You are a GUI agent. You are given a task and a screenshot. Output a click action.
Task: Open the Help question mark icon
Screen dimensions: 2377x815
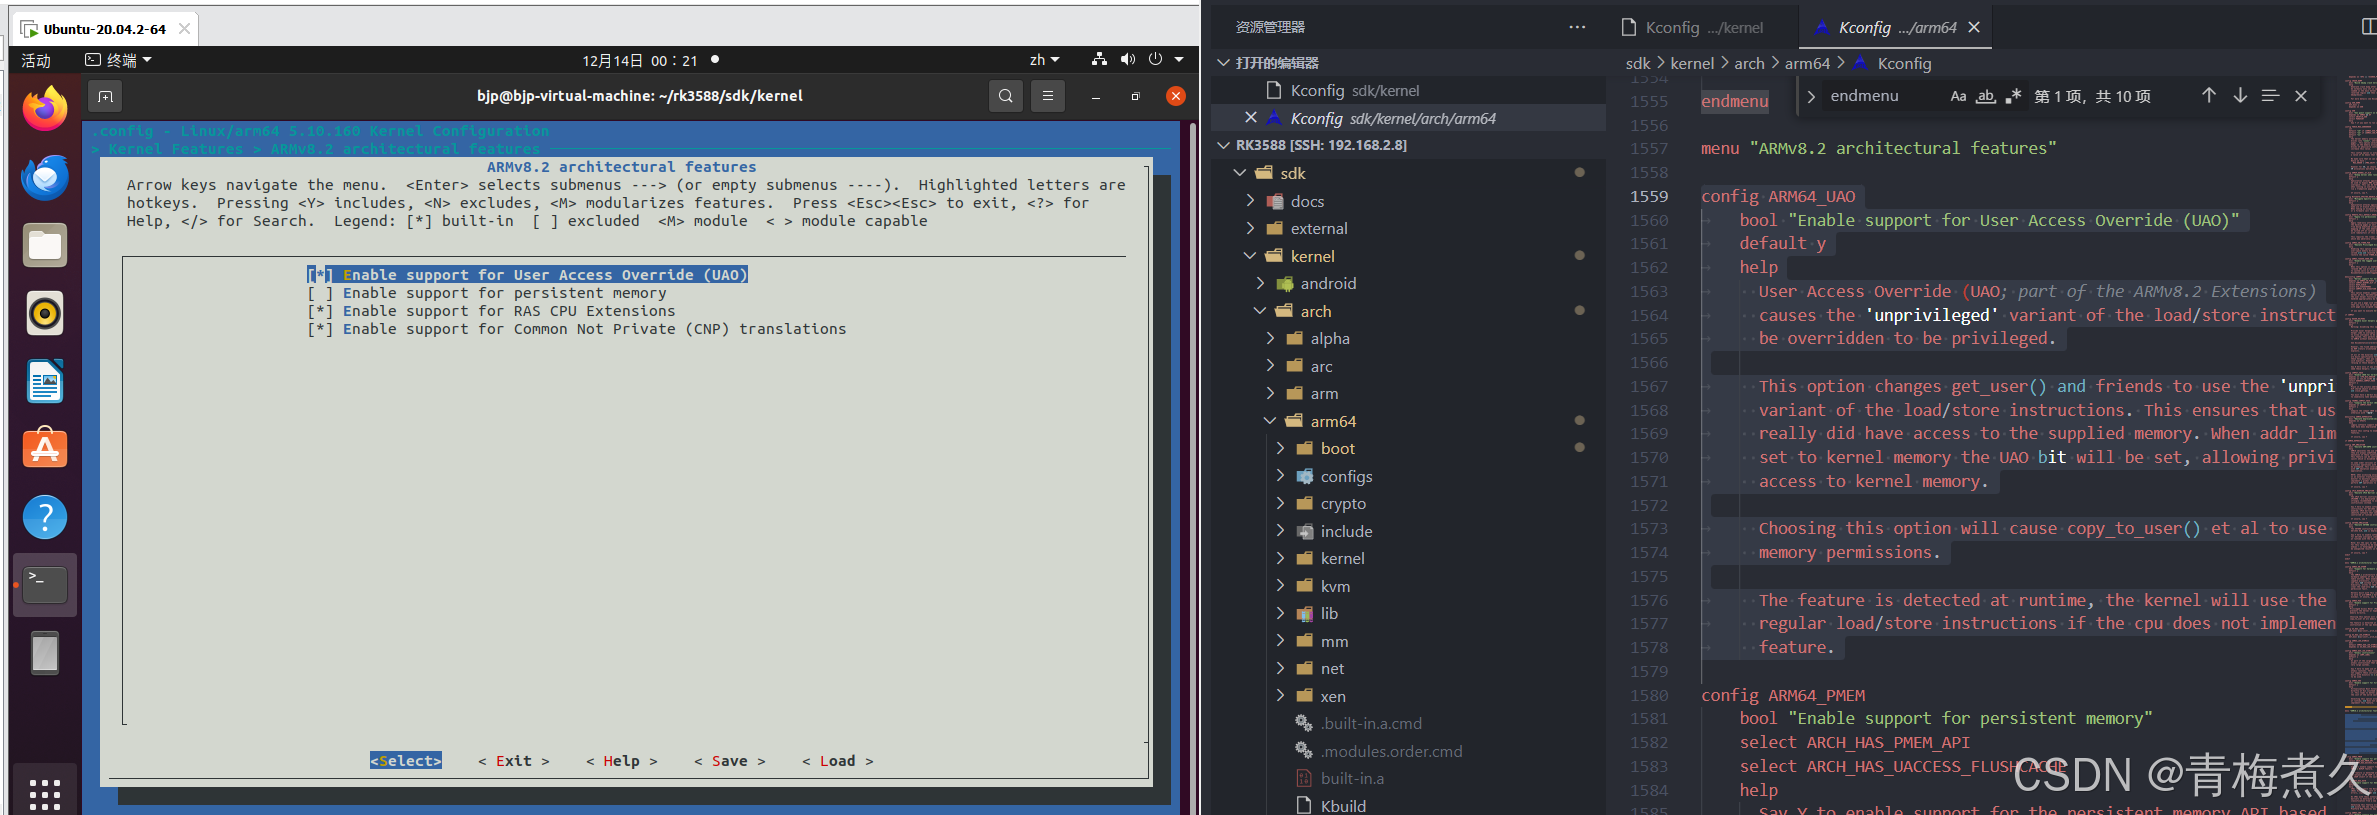coord(45,517)
